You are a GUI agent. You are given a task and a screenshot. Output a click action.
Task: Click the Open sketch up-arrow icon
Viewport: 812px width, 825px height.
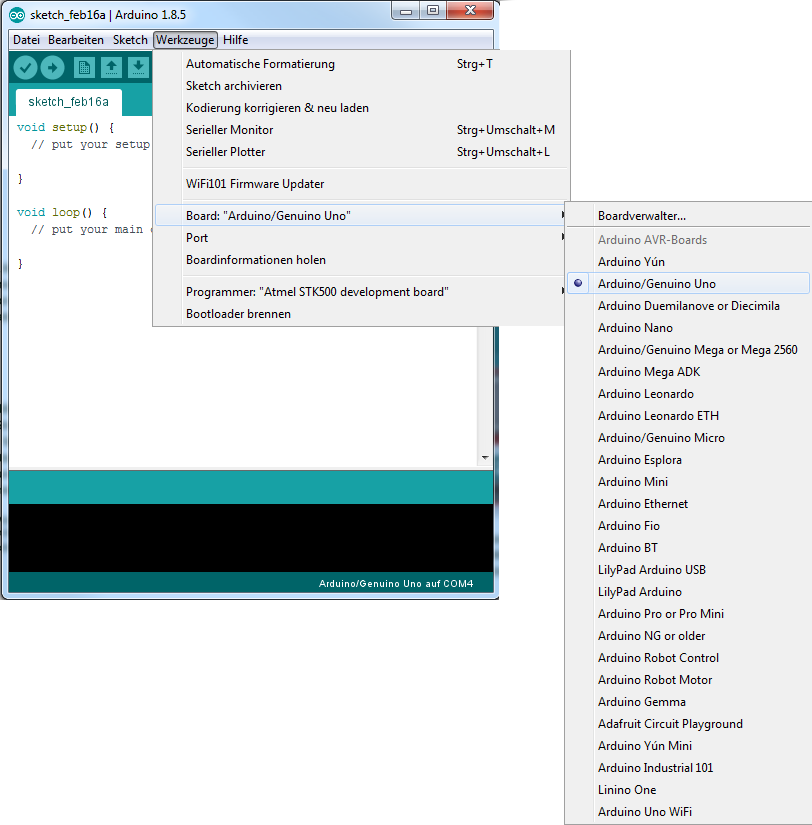(x=111, y=68)
